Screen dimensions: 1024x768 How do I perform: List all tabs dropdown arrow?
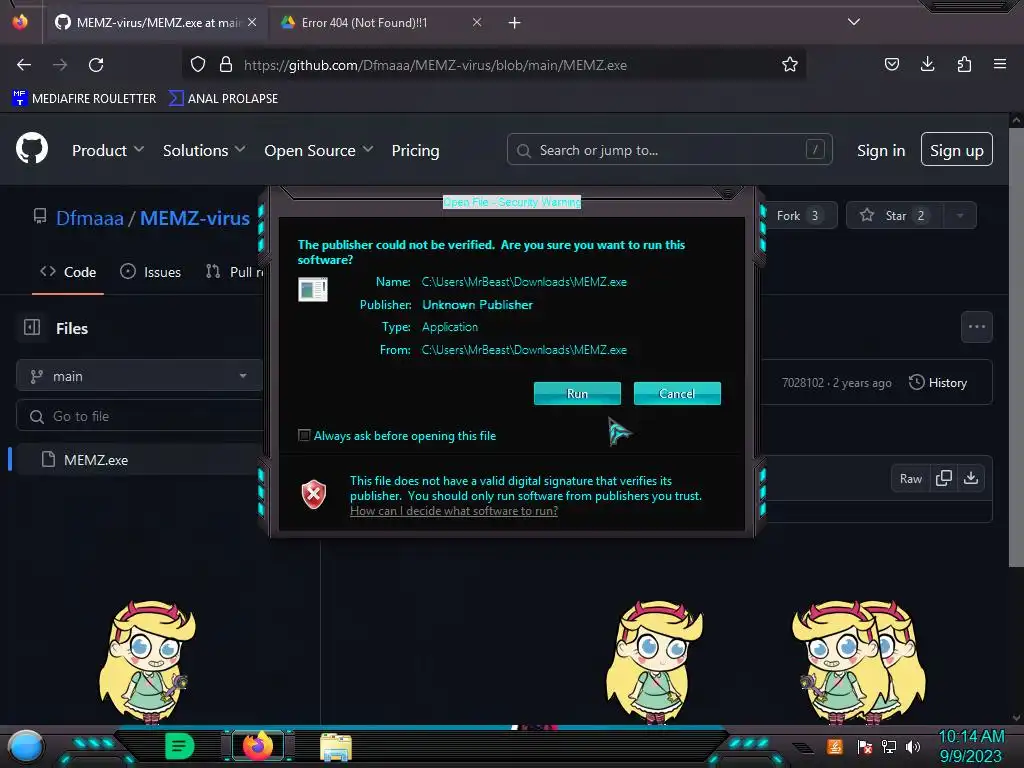point(854,22)
